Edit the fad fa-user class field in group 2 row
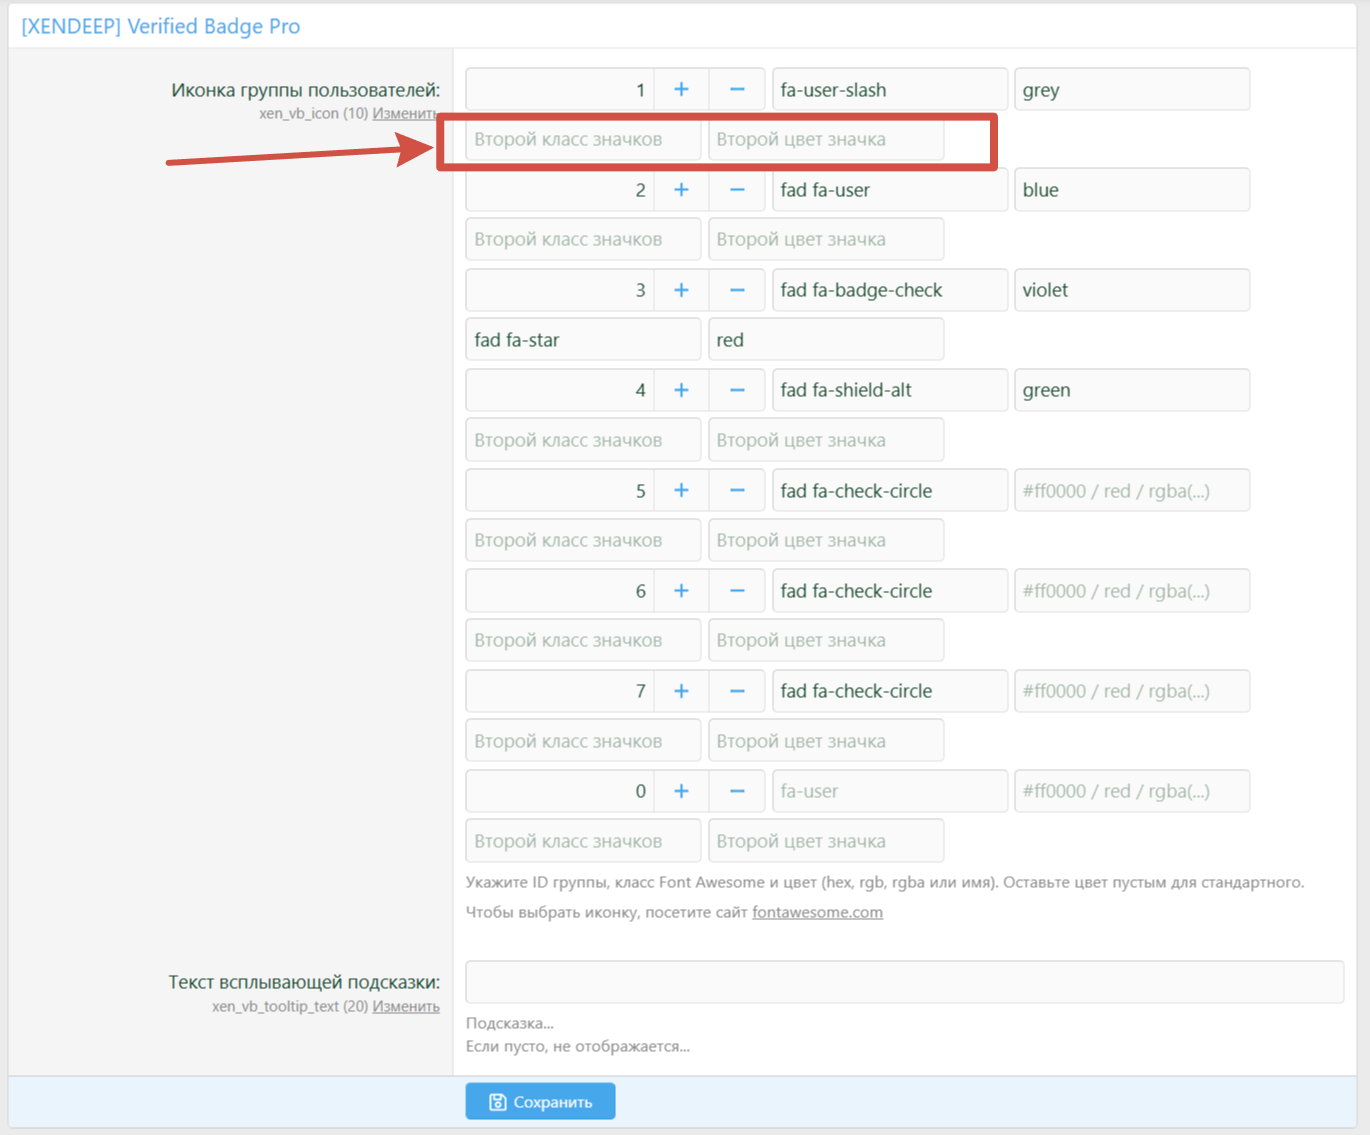The width and height of the screenshot is (1370, 1135). [890, 190]
